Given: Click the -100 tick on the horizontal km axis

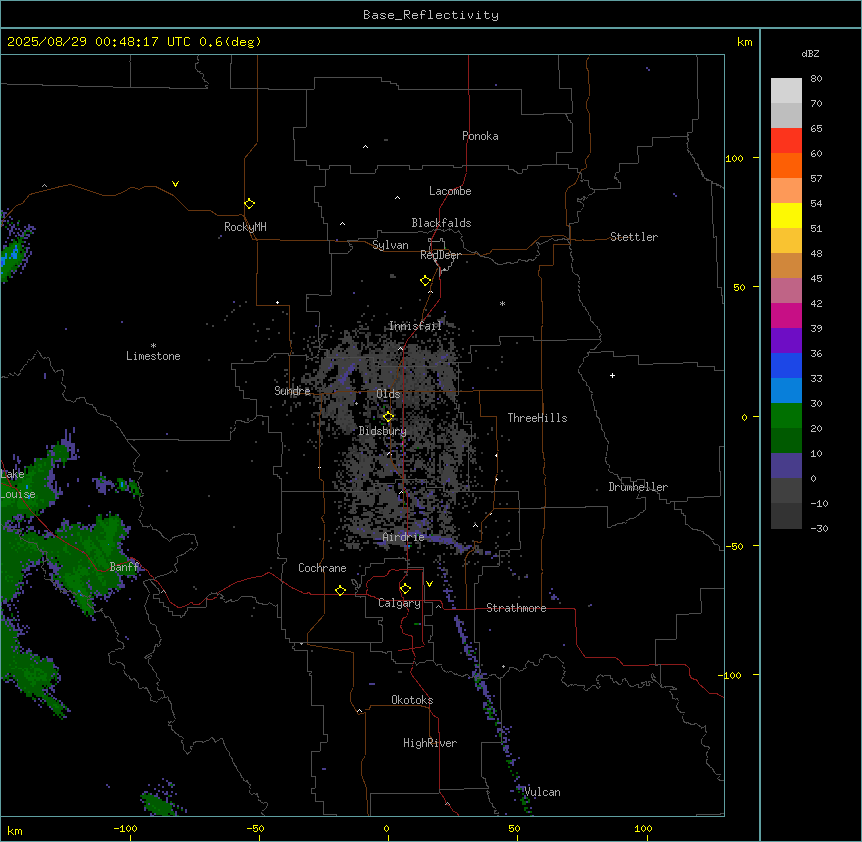Looking at the screenshot, I should point(125,828).
